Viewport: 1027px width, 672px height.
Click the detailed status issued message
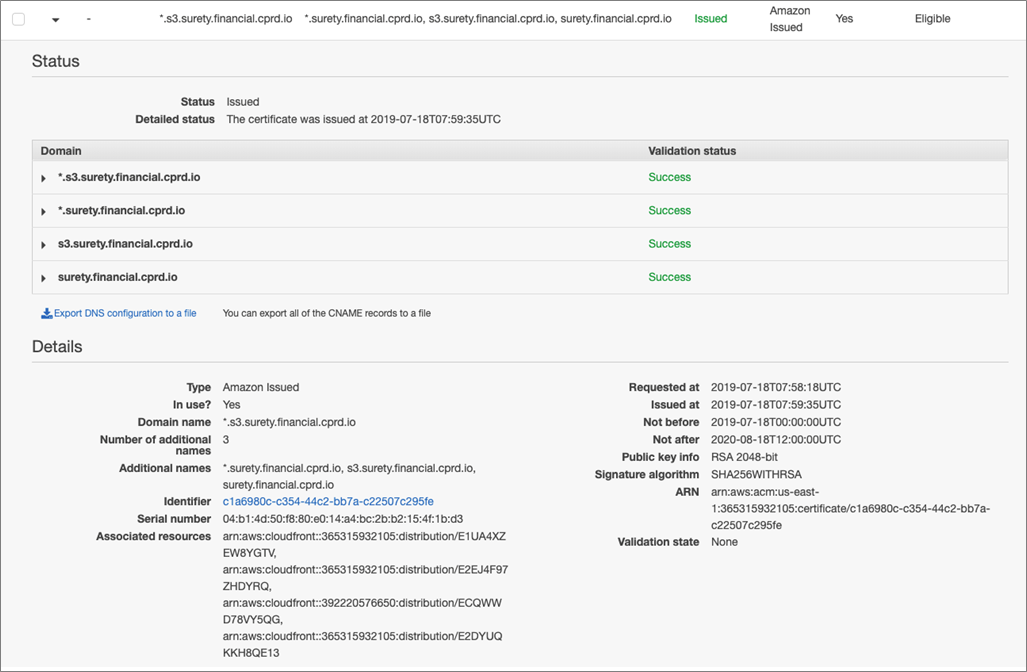[x=364, y=119]
